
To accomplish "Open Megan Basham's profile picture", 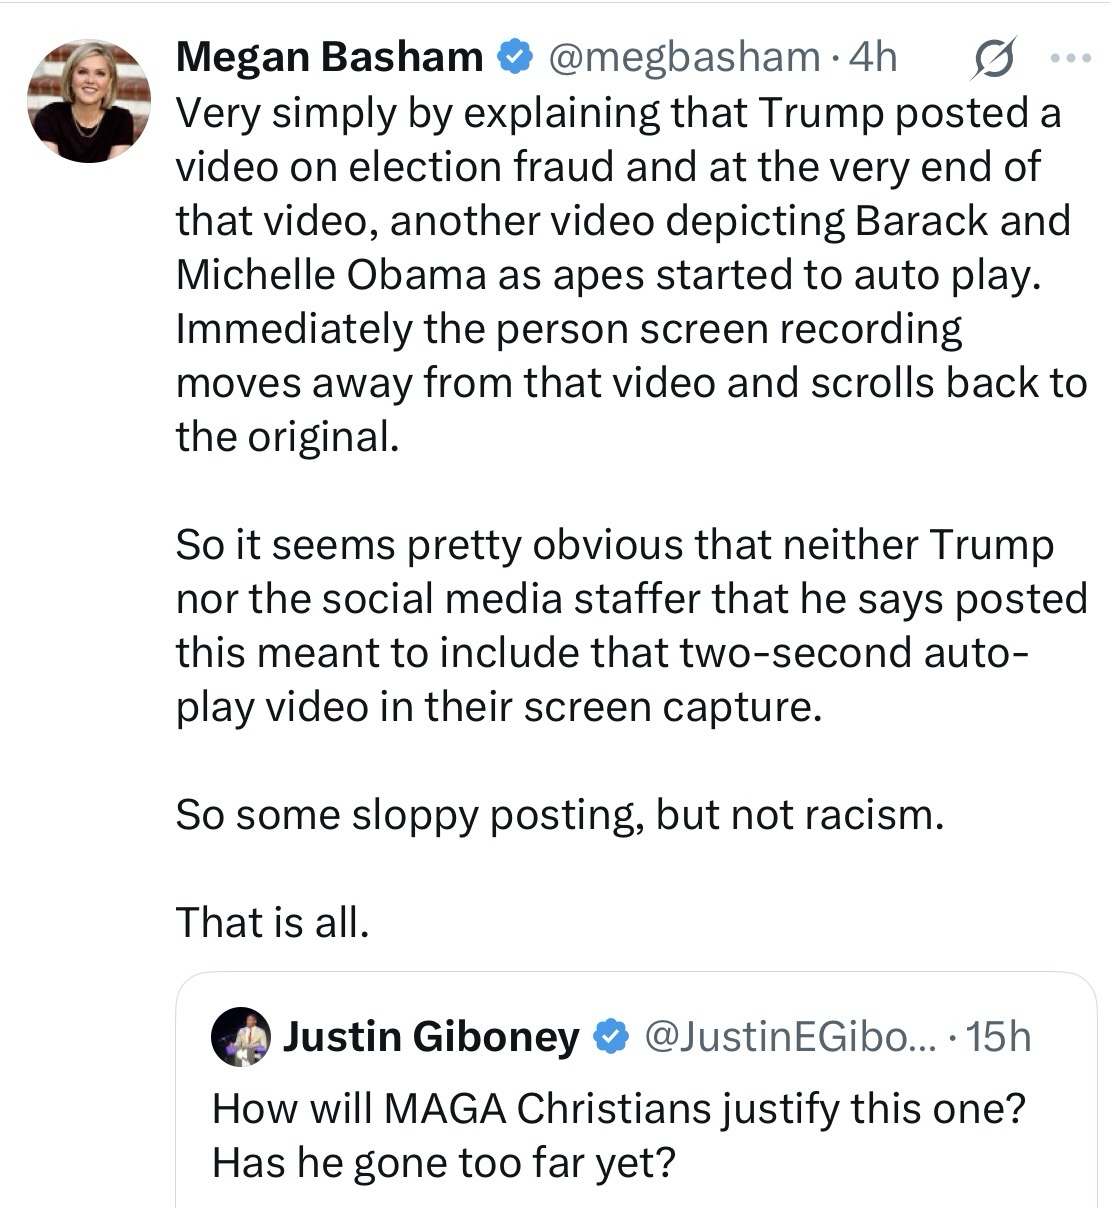I will (x=89, y=102).
